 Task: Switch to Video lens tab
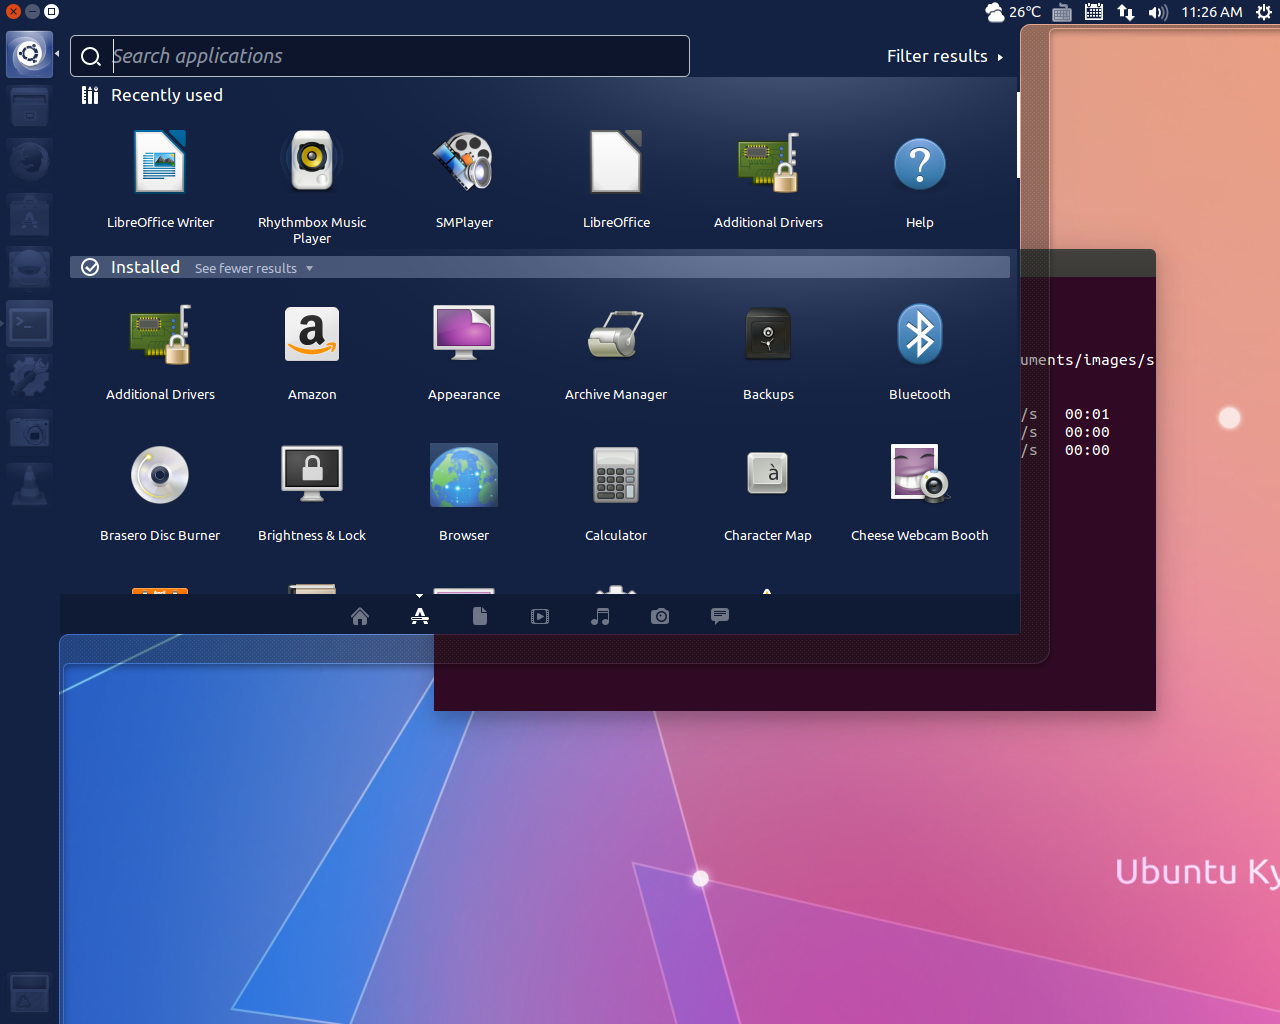[x=540, y=616]
